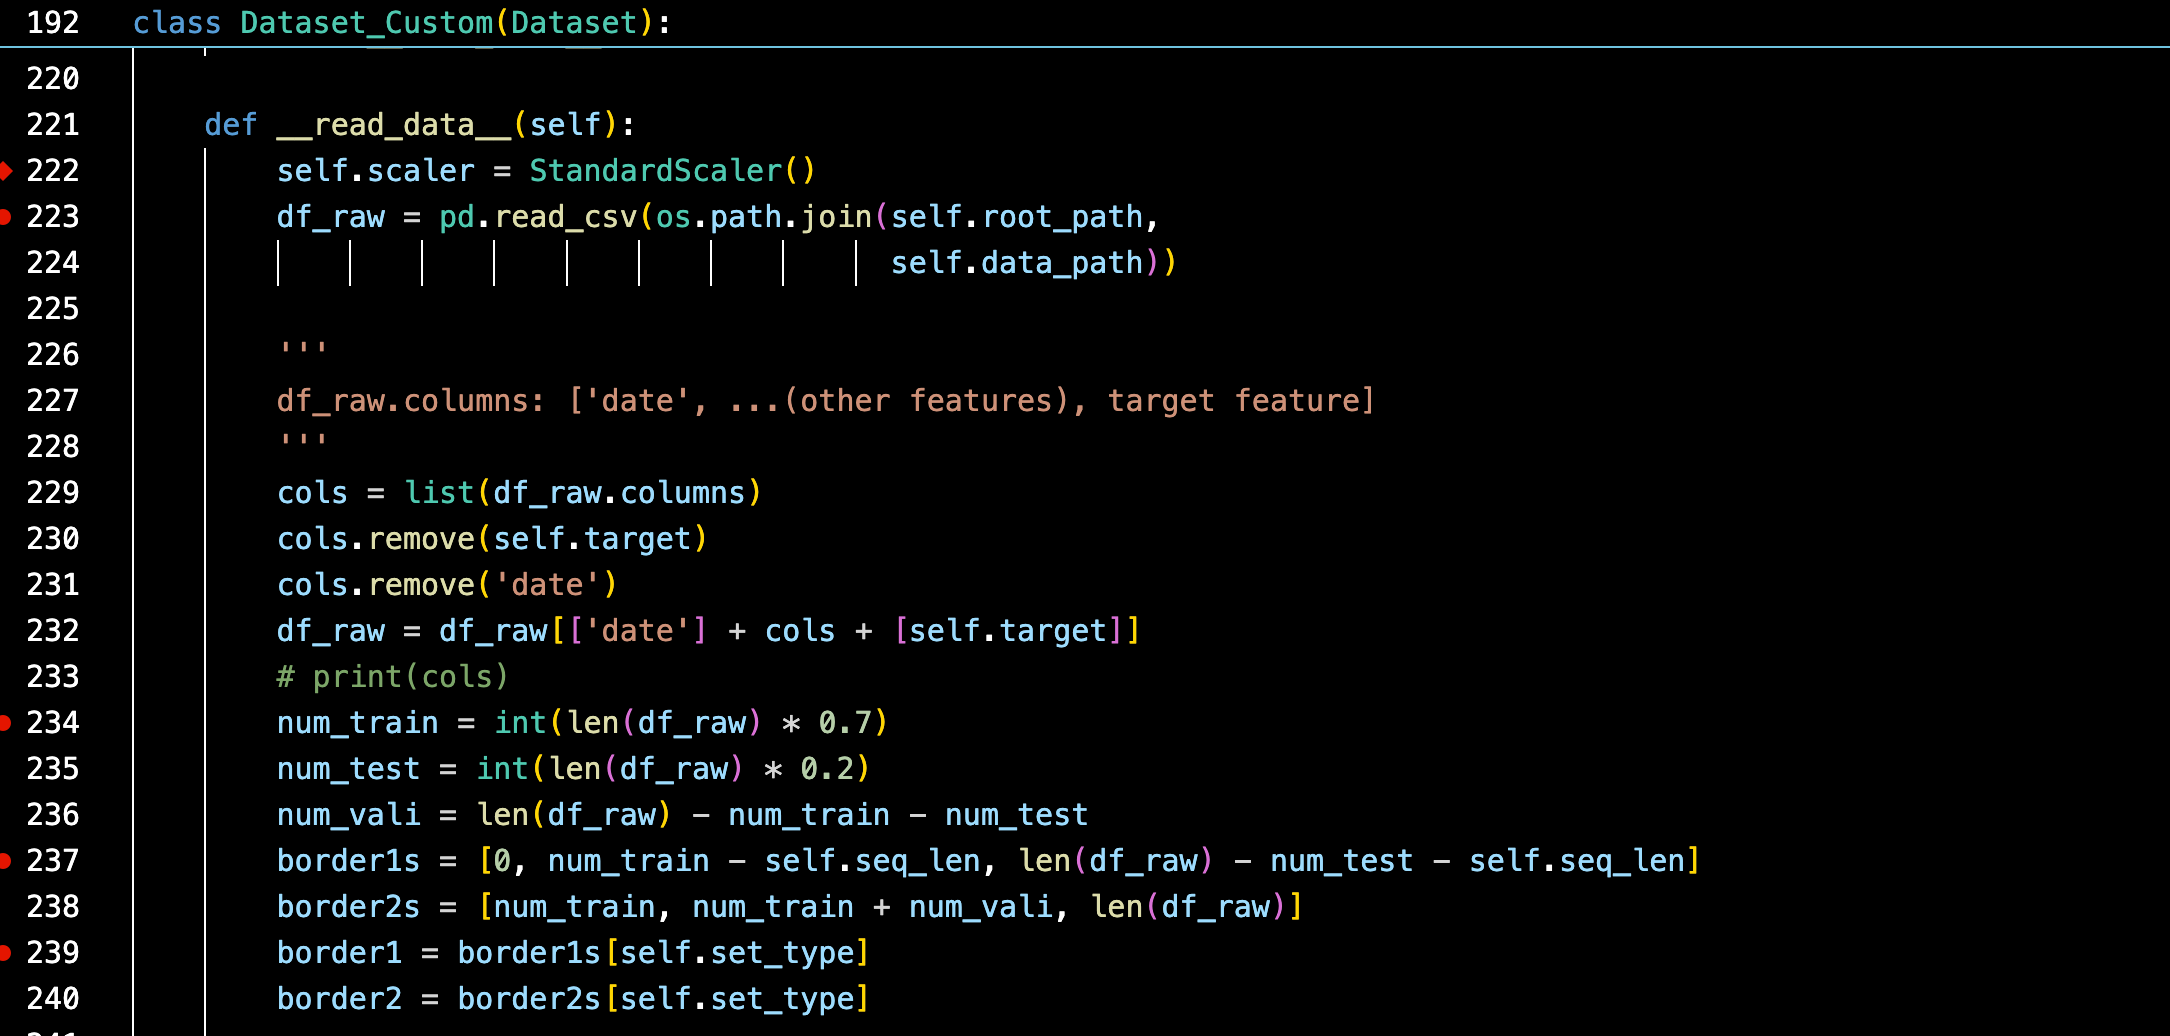Image resolution: width=2170 pixels, height=1036 pixels.
Task: Click self.root_path on line 223
Action: 1016,217
